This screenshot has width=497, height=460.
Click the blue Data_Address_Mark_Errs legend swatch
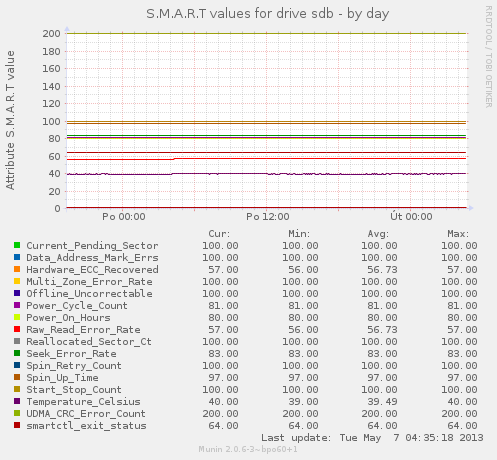click(x=17, y=257)
